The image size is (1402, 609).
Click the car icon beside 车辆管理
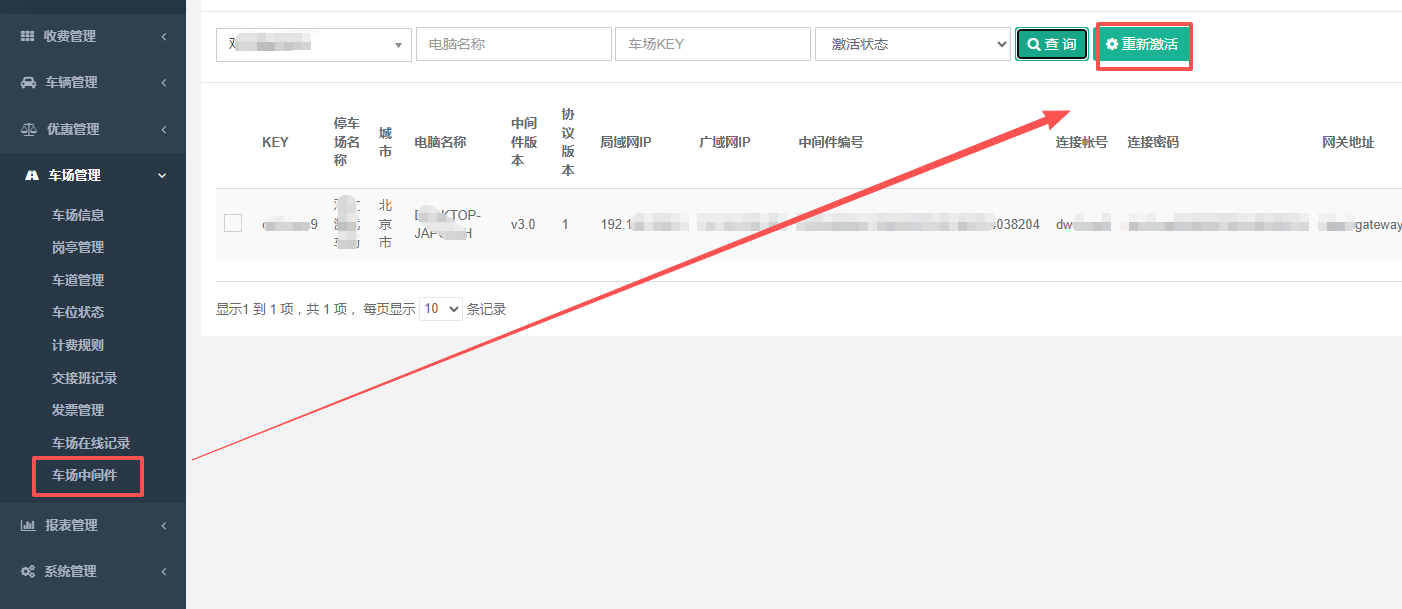tap(28, 82)
